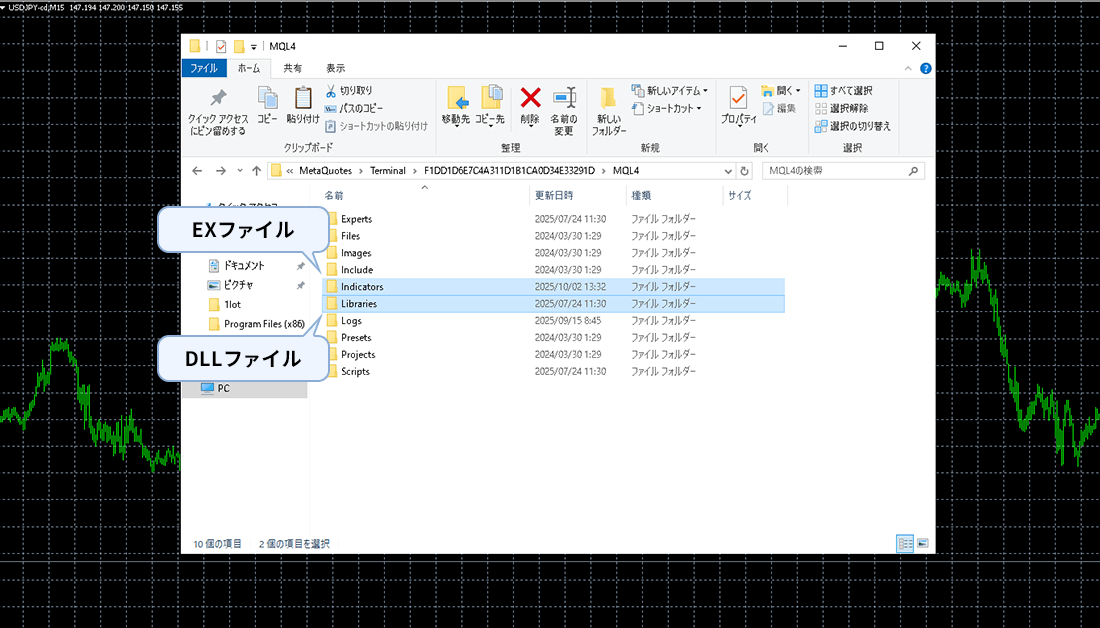1100x628 pixels.
Task: Expand the address bar history dropdown
Action: coord(727,170)
